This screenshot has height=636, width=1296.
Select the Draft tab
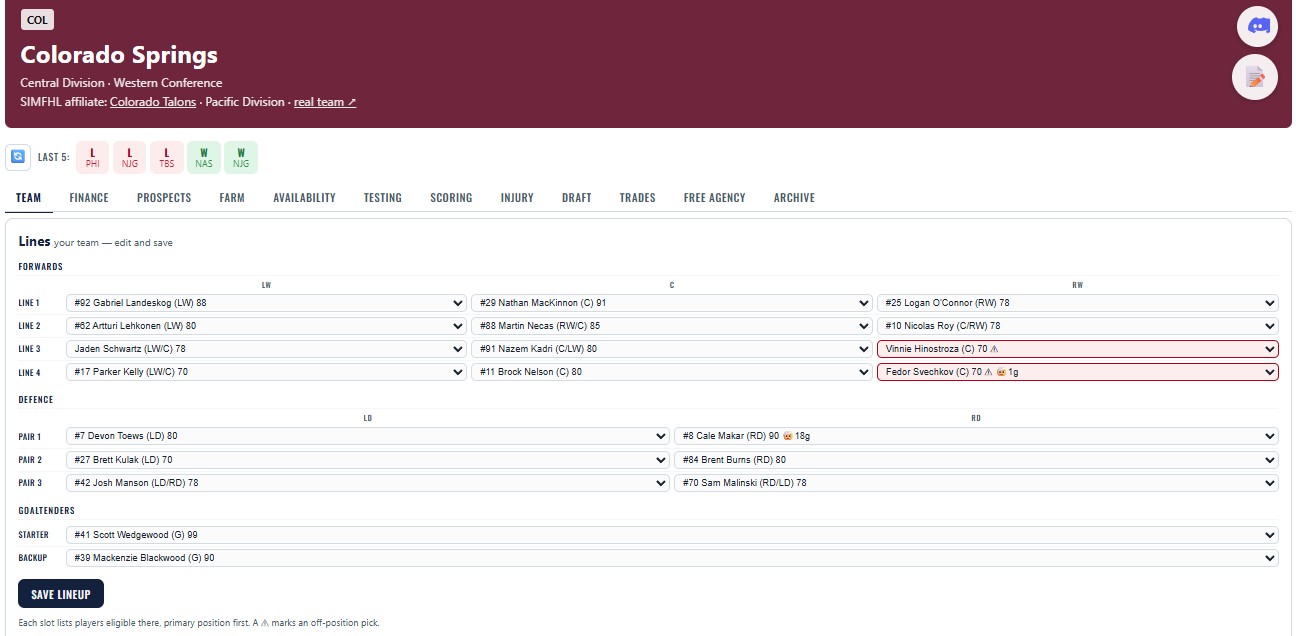[x=576, y=198]
